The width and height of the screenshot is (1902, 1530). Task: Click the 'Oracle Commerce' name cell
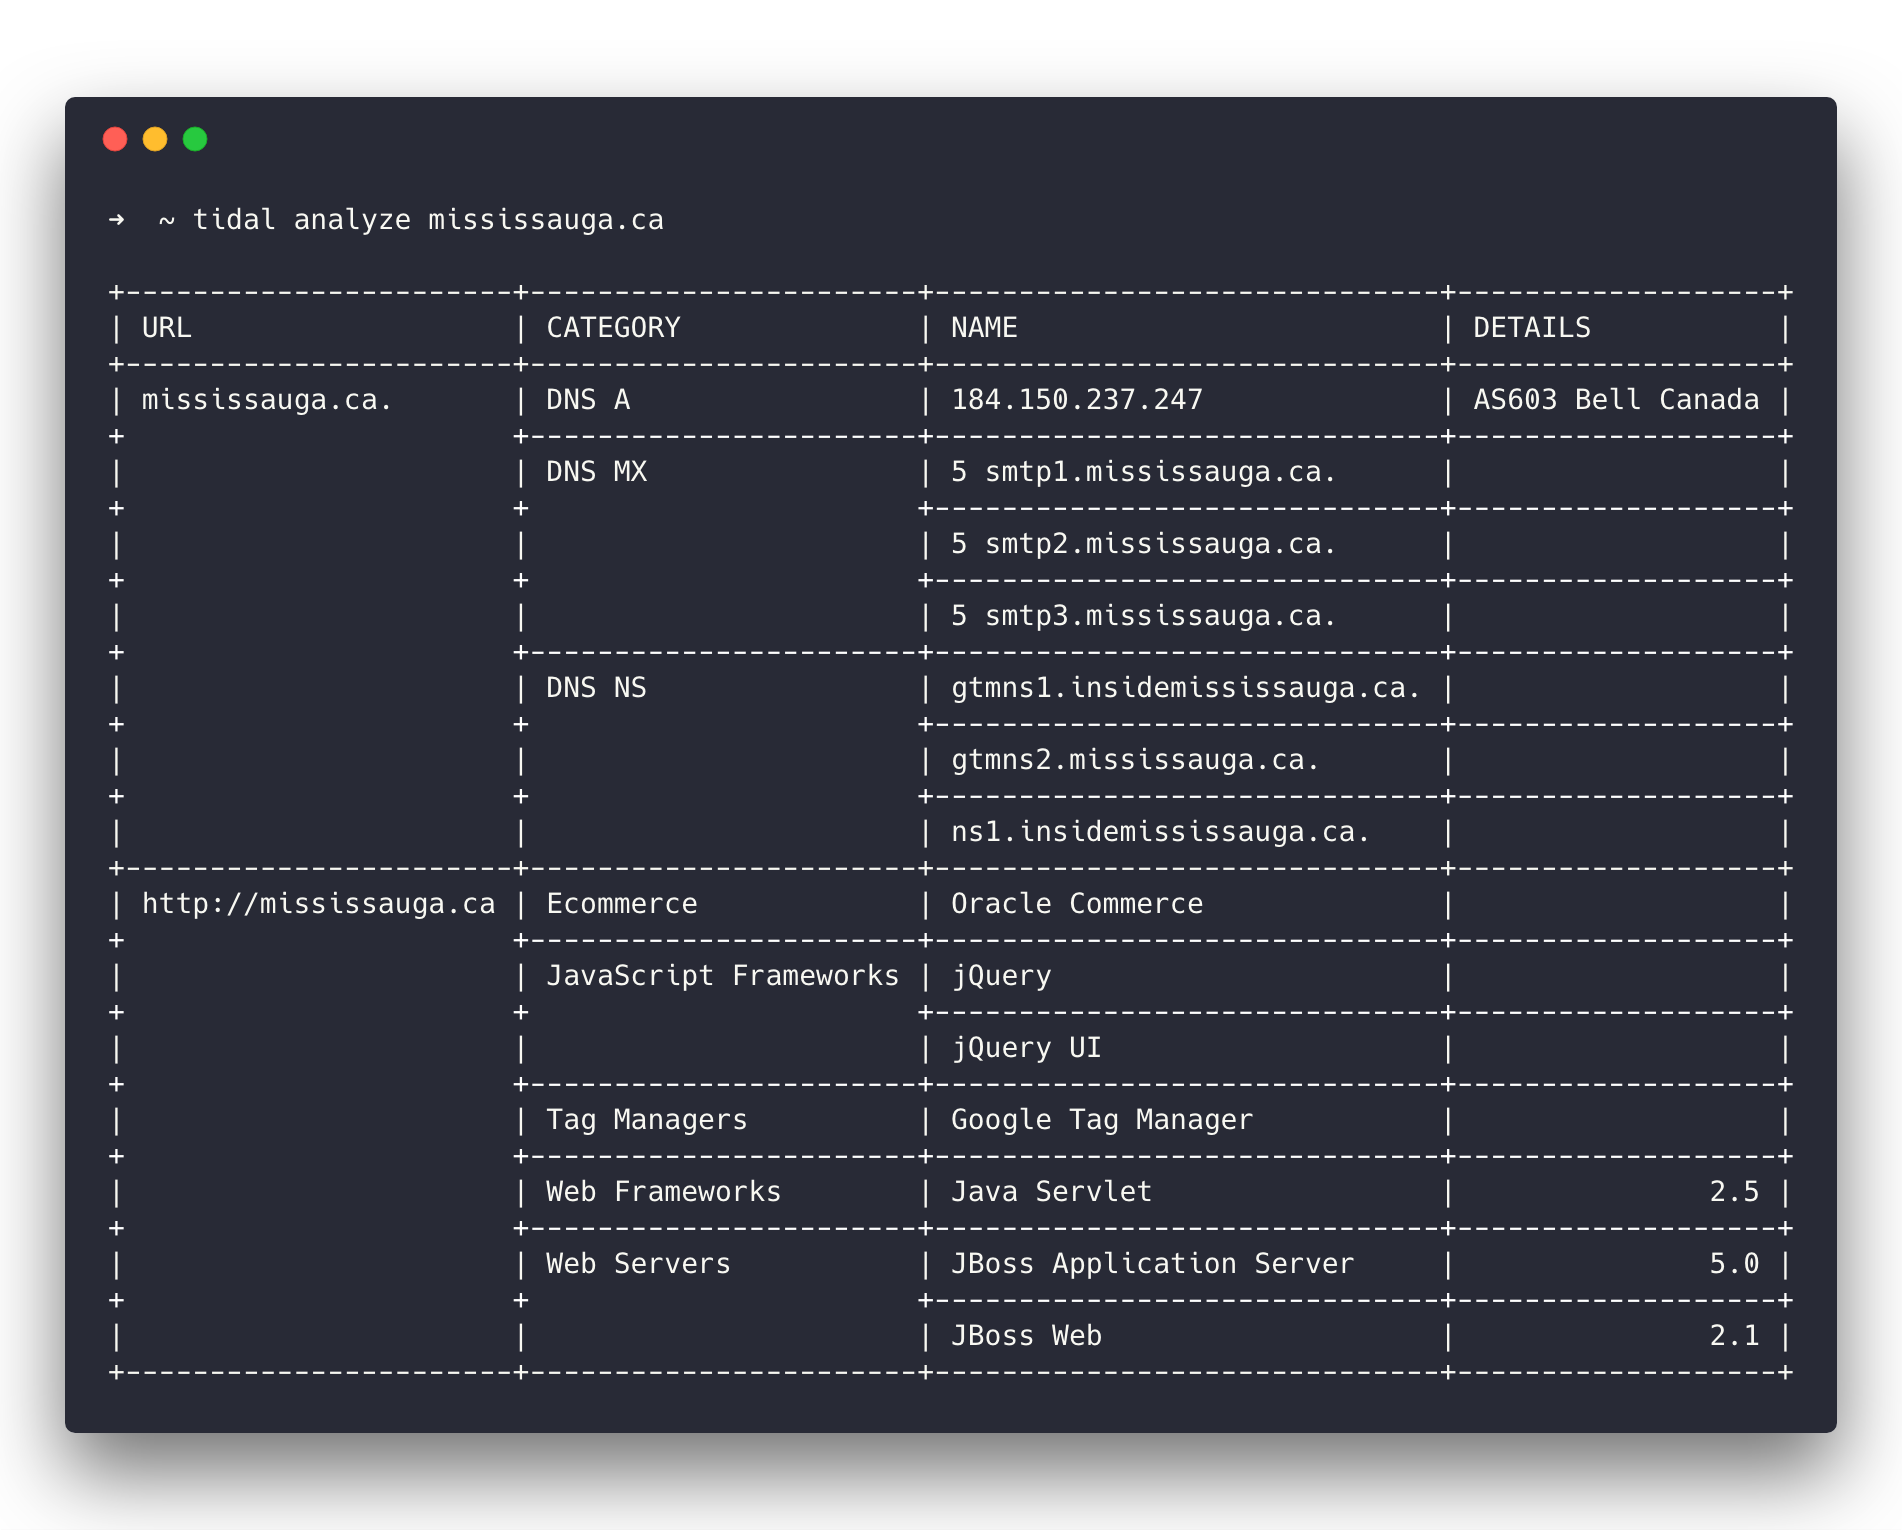tap(1077, 904)
